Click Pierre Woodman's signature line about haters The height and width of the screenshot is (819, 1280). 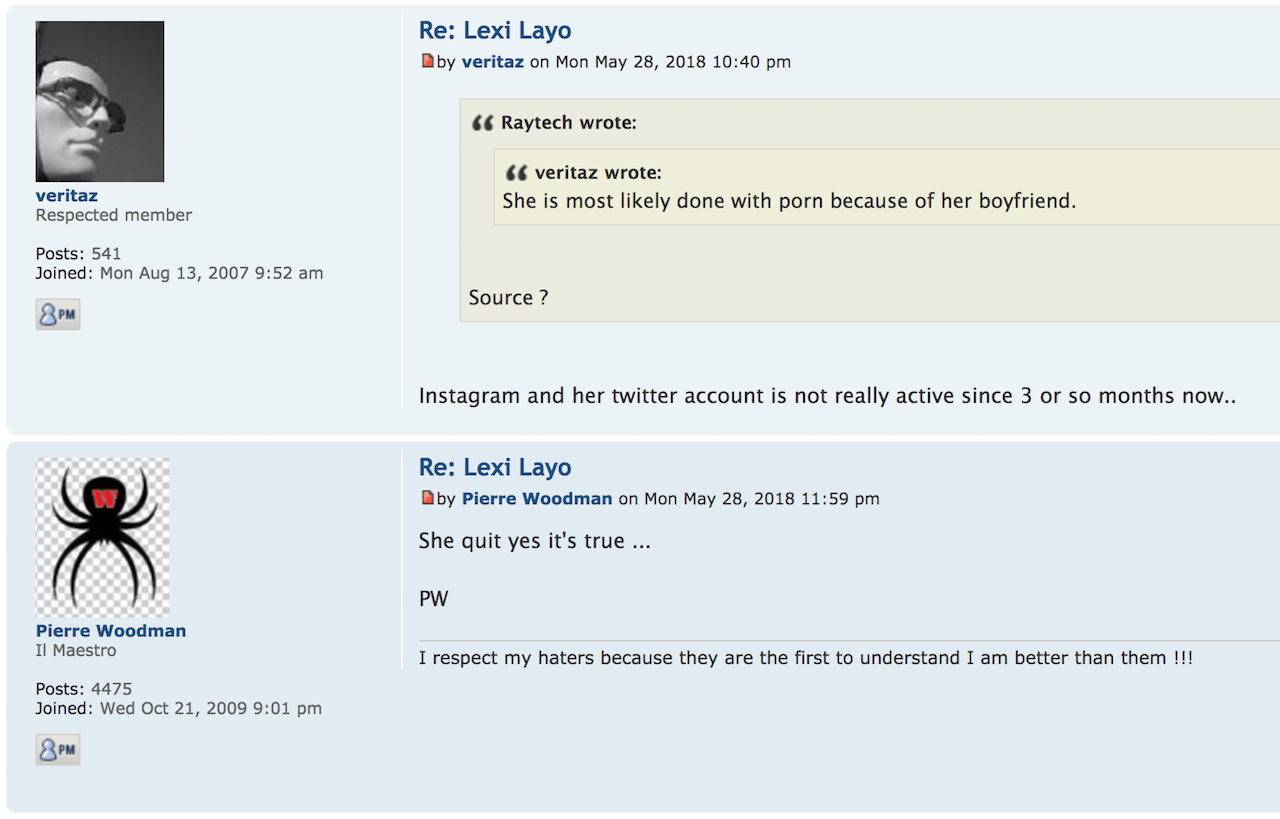pyautogui.click(x=806, y=658)
